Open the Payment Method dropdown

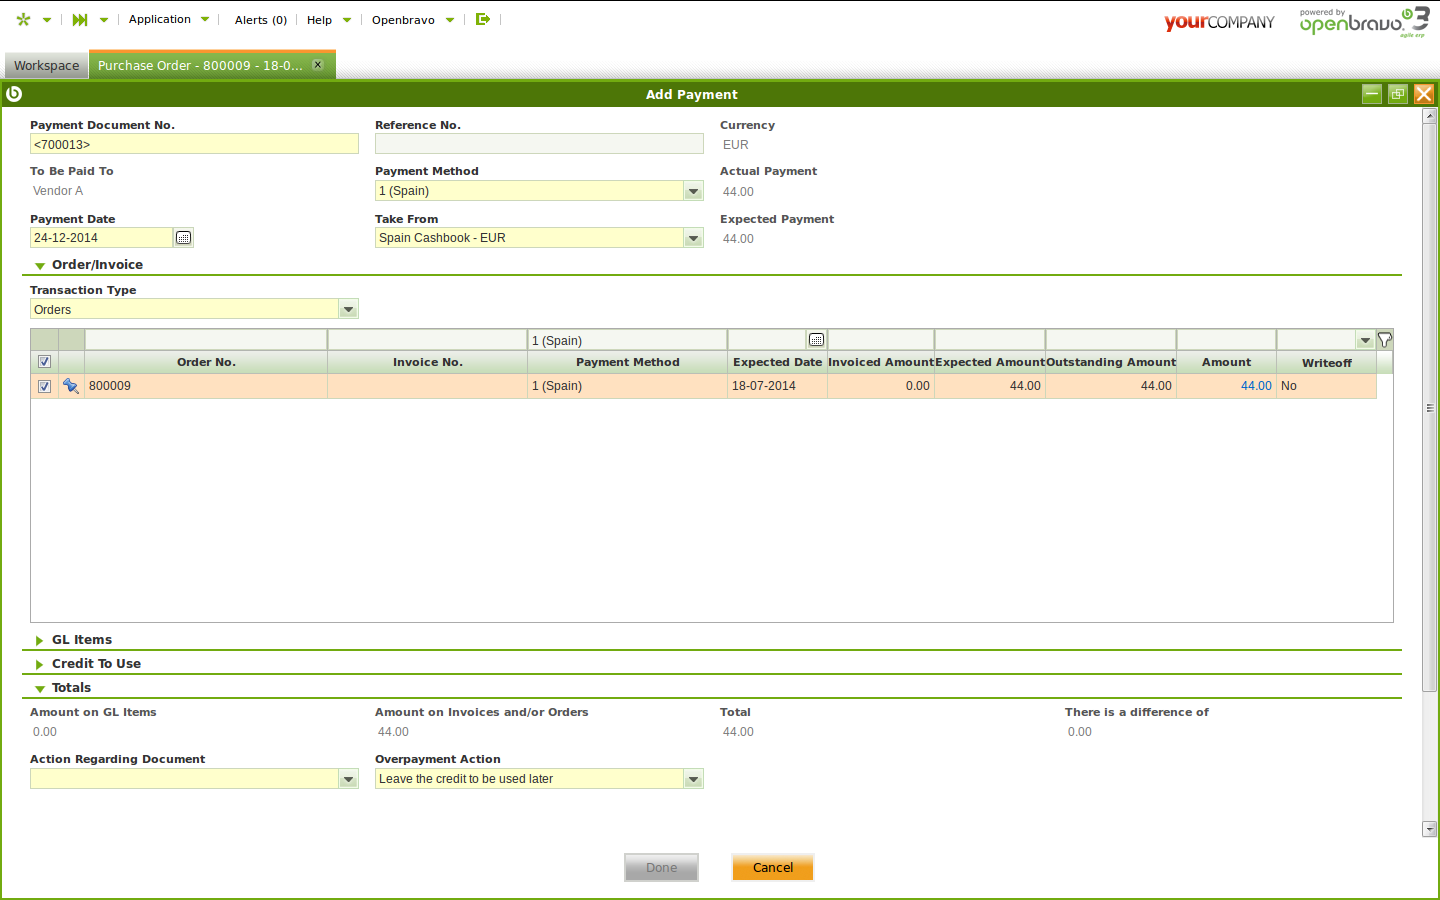tap(693, 191)
